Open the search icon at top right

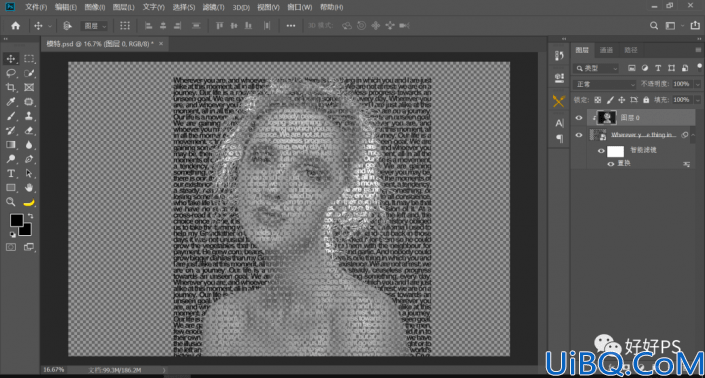point(654,26)
